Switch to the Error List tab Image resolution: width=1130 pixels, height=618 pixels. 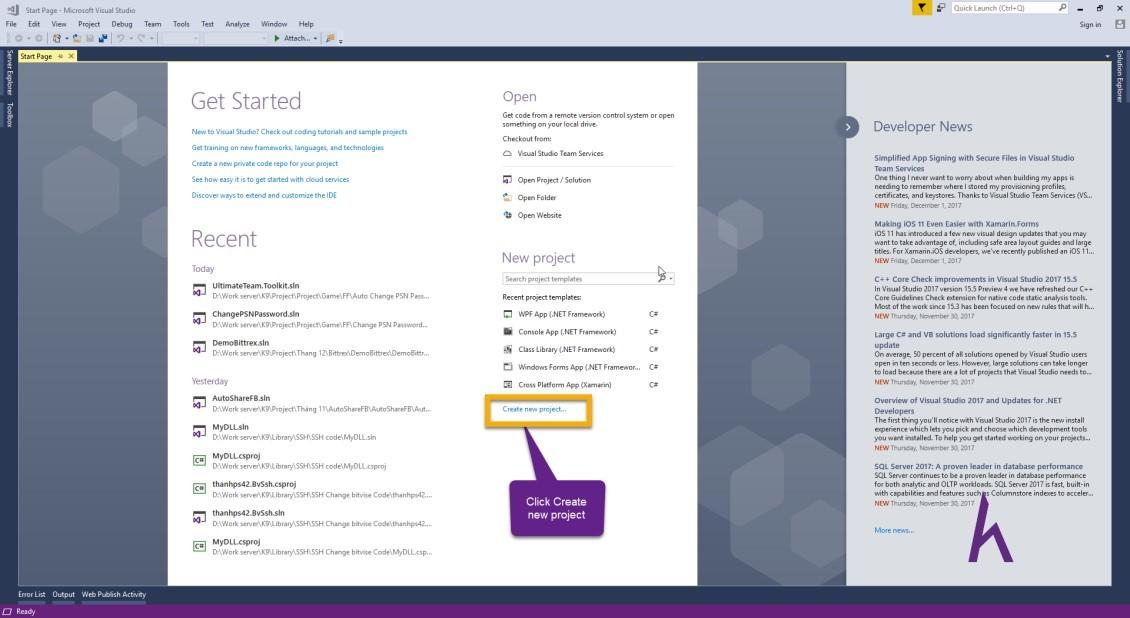(x=32, y=595)
